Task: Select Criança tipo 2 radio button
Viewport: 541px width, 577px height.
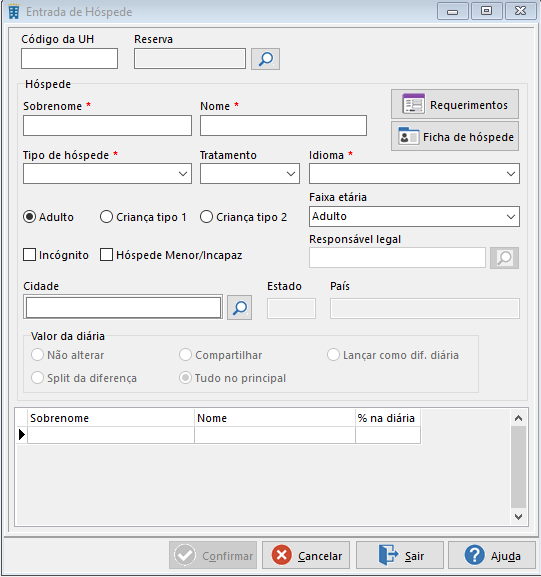Action: point(206,217)
